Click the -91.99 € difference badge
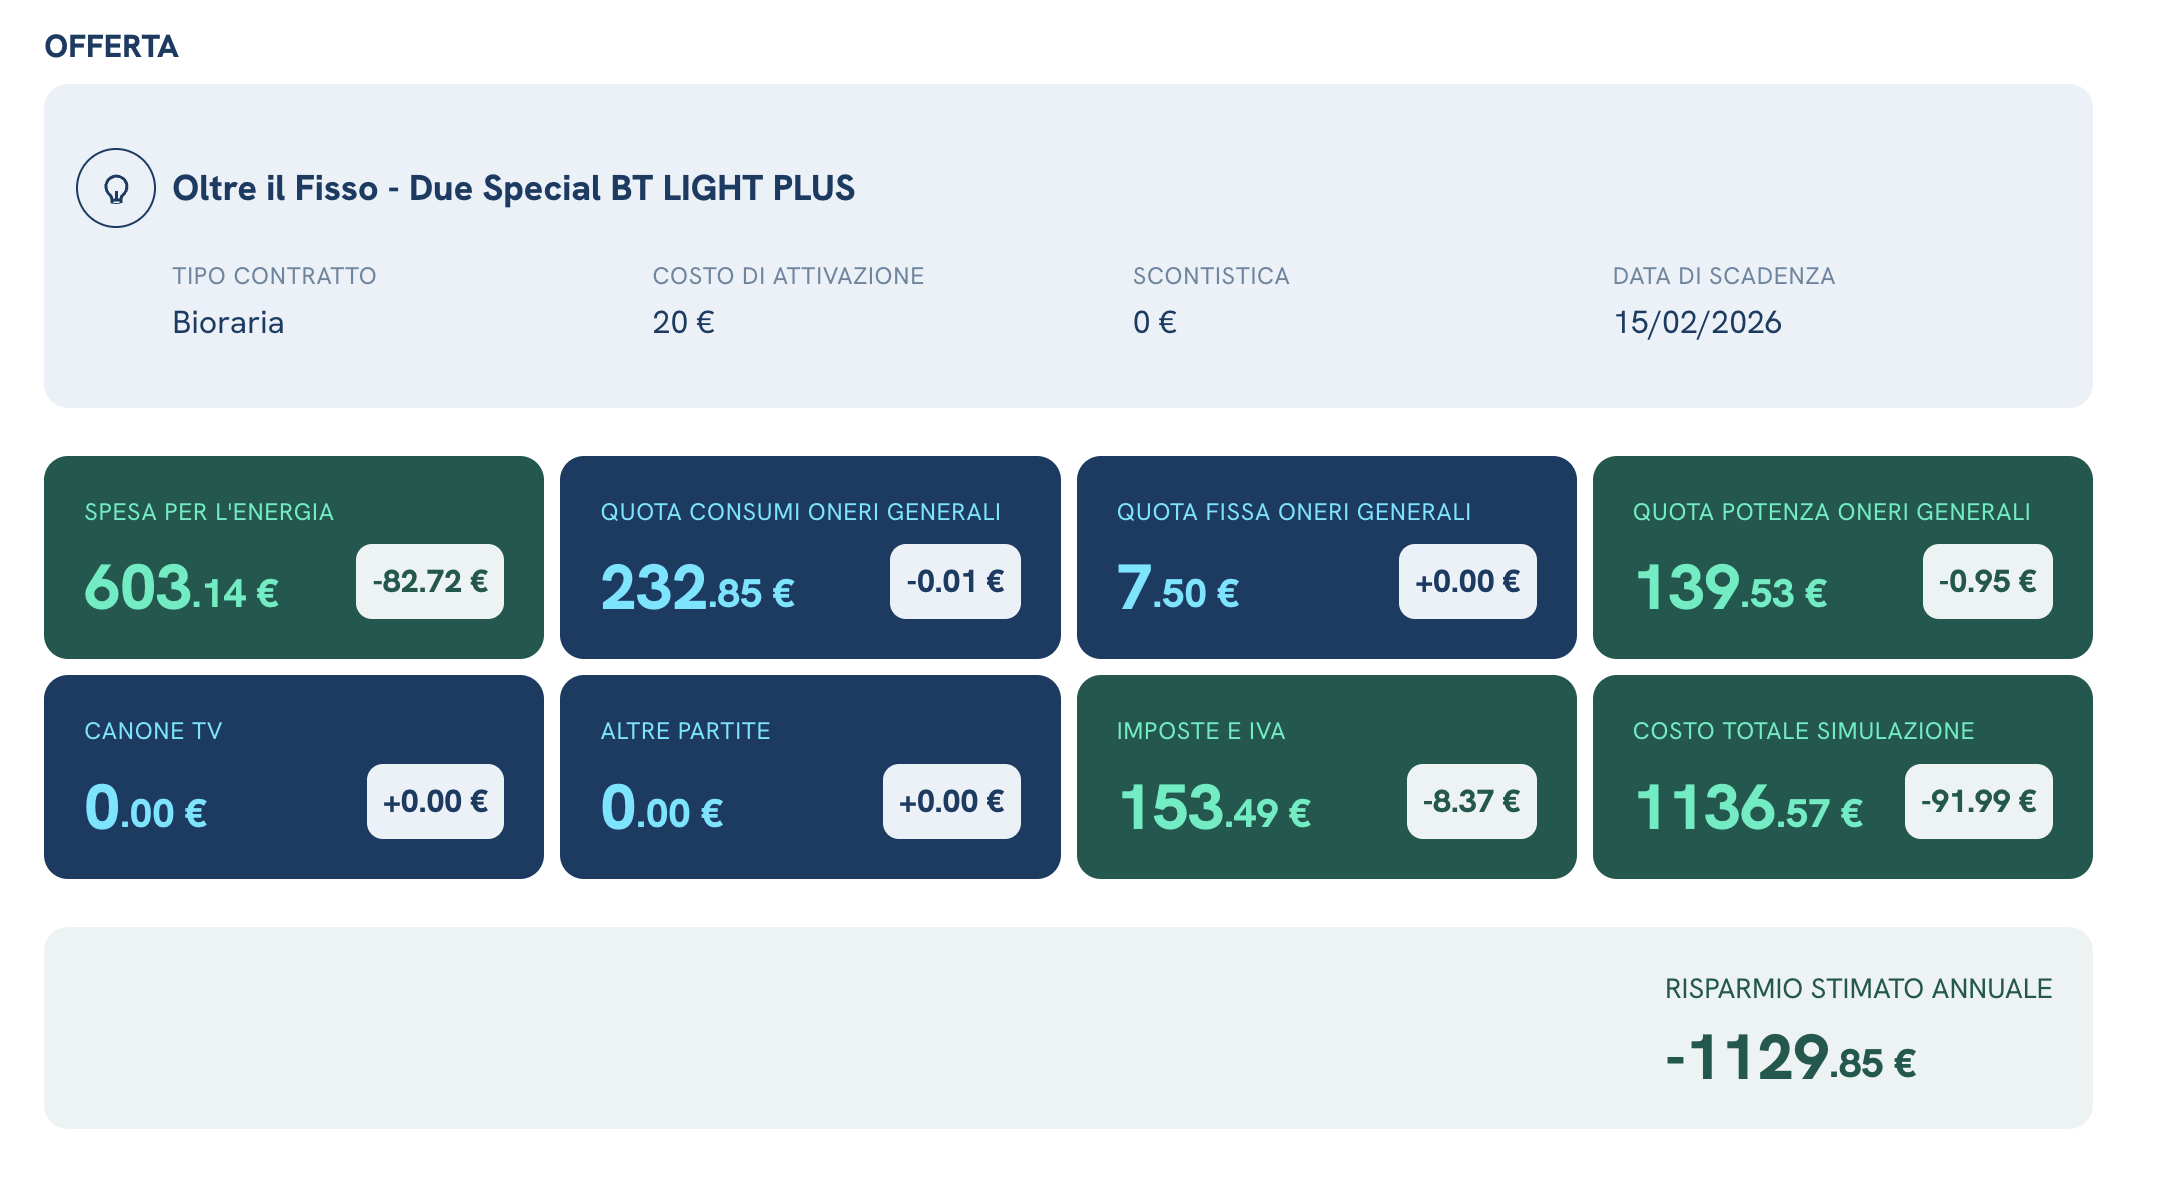Viewport: 2164px width, 1186px height. click(x=1978, y=801)
